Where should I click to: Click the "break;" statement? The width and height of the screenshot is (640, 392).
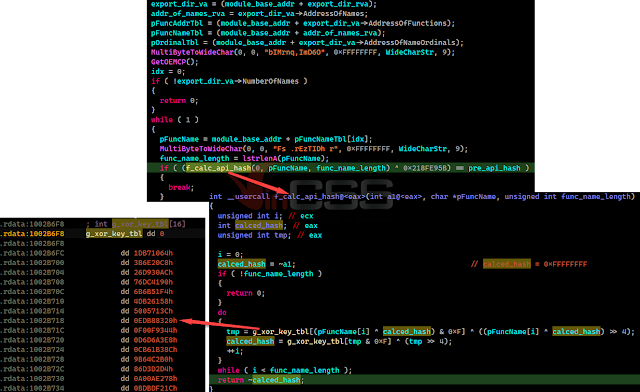tap(181, 187)
